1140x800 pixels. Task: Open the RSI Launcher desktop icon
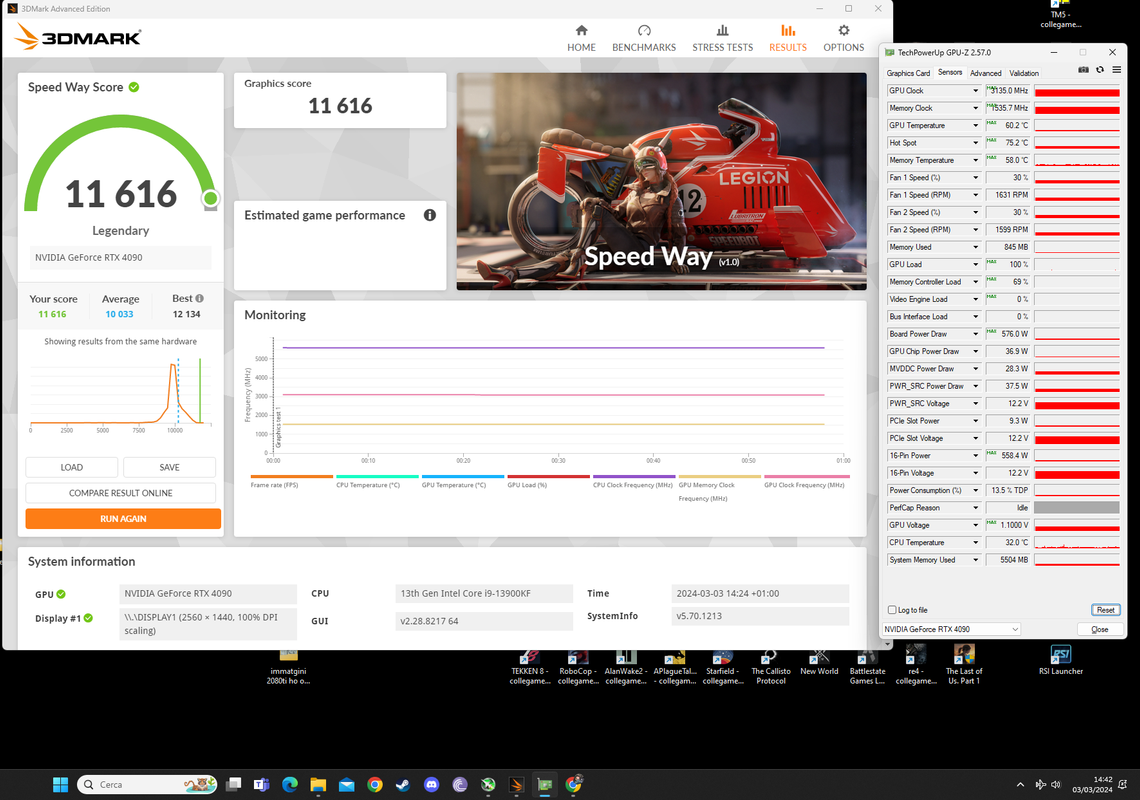(1061, 660)
